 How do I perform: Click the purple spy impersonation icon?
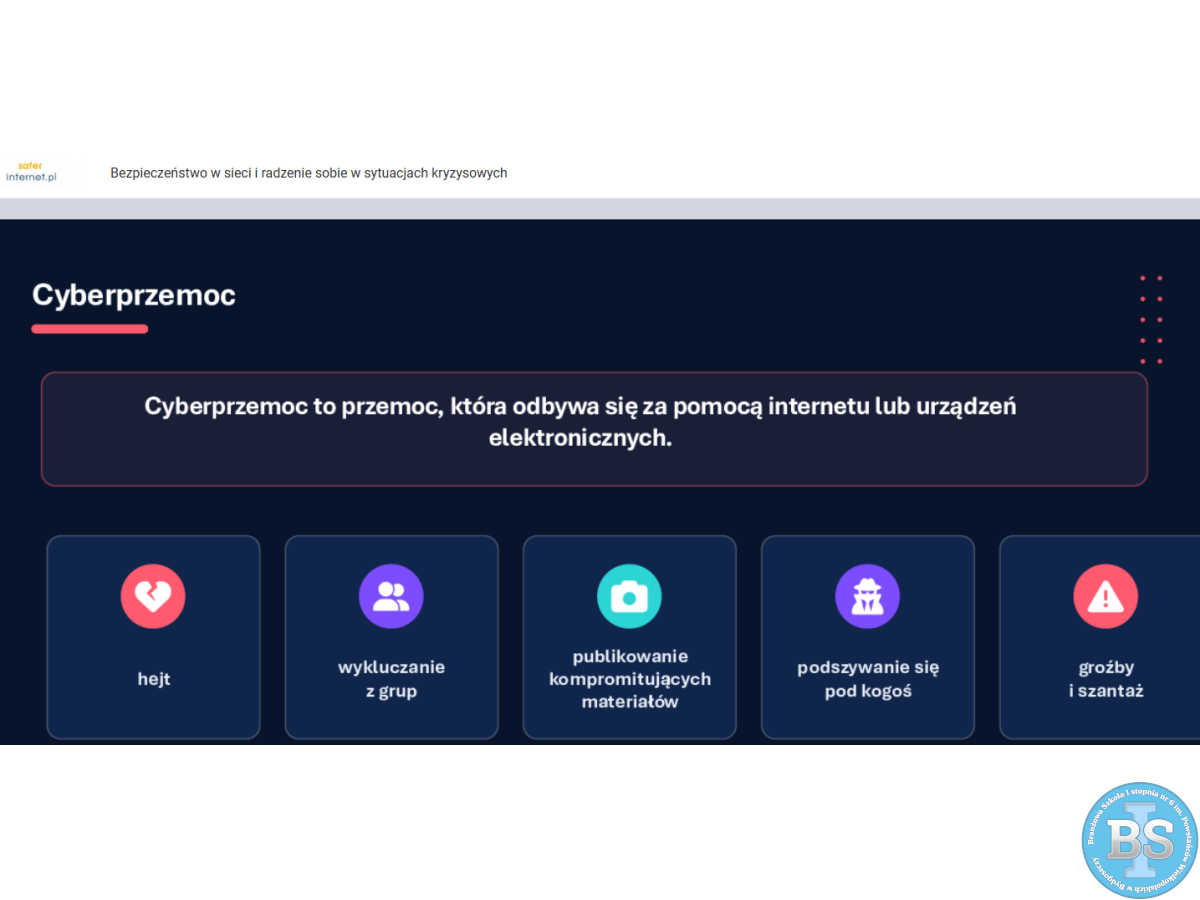coord(867,597)
